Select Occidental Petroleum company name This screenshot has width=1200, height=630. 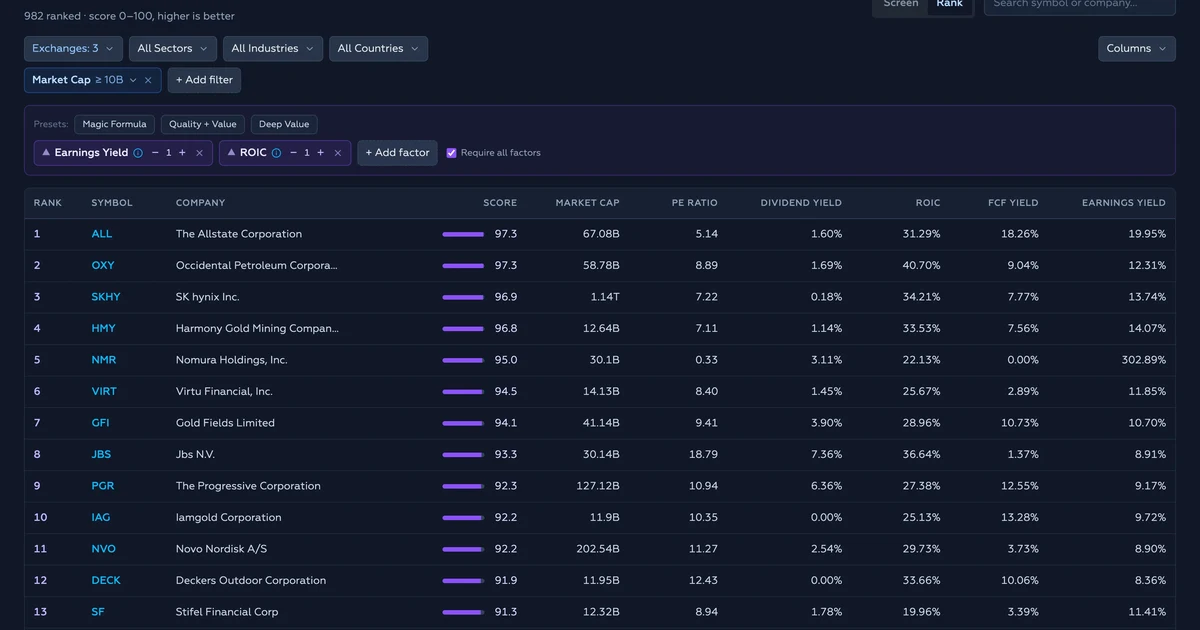[x=257, y=266]
